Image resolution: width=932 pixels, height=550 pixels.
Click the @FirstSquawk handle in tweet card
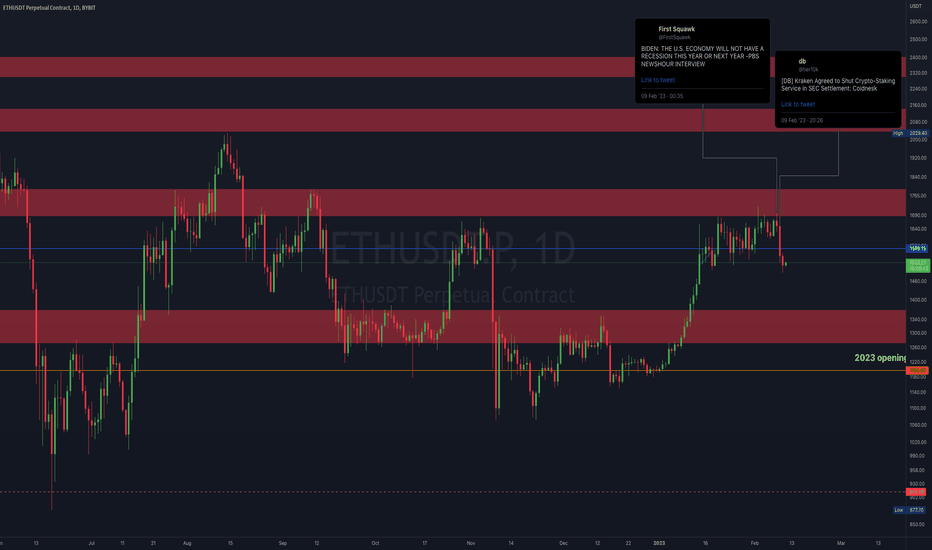[x=674, y=37]
